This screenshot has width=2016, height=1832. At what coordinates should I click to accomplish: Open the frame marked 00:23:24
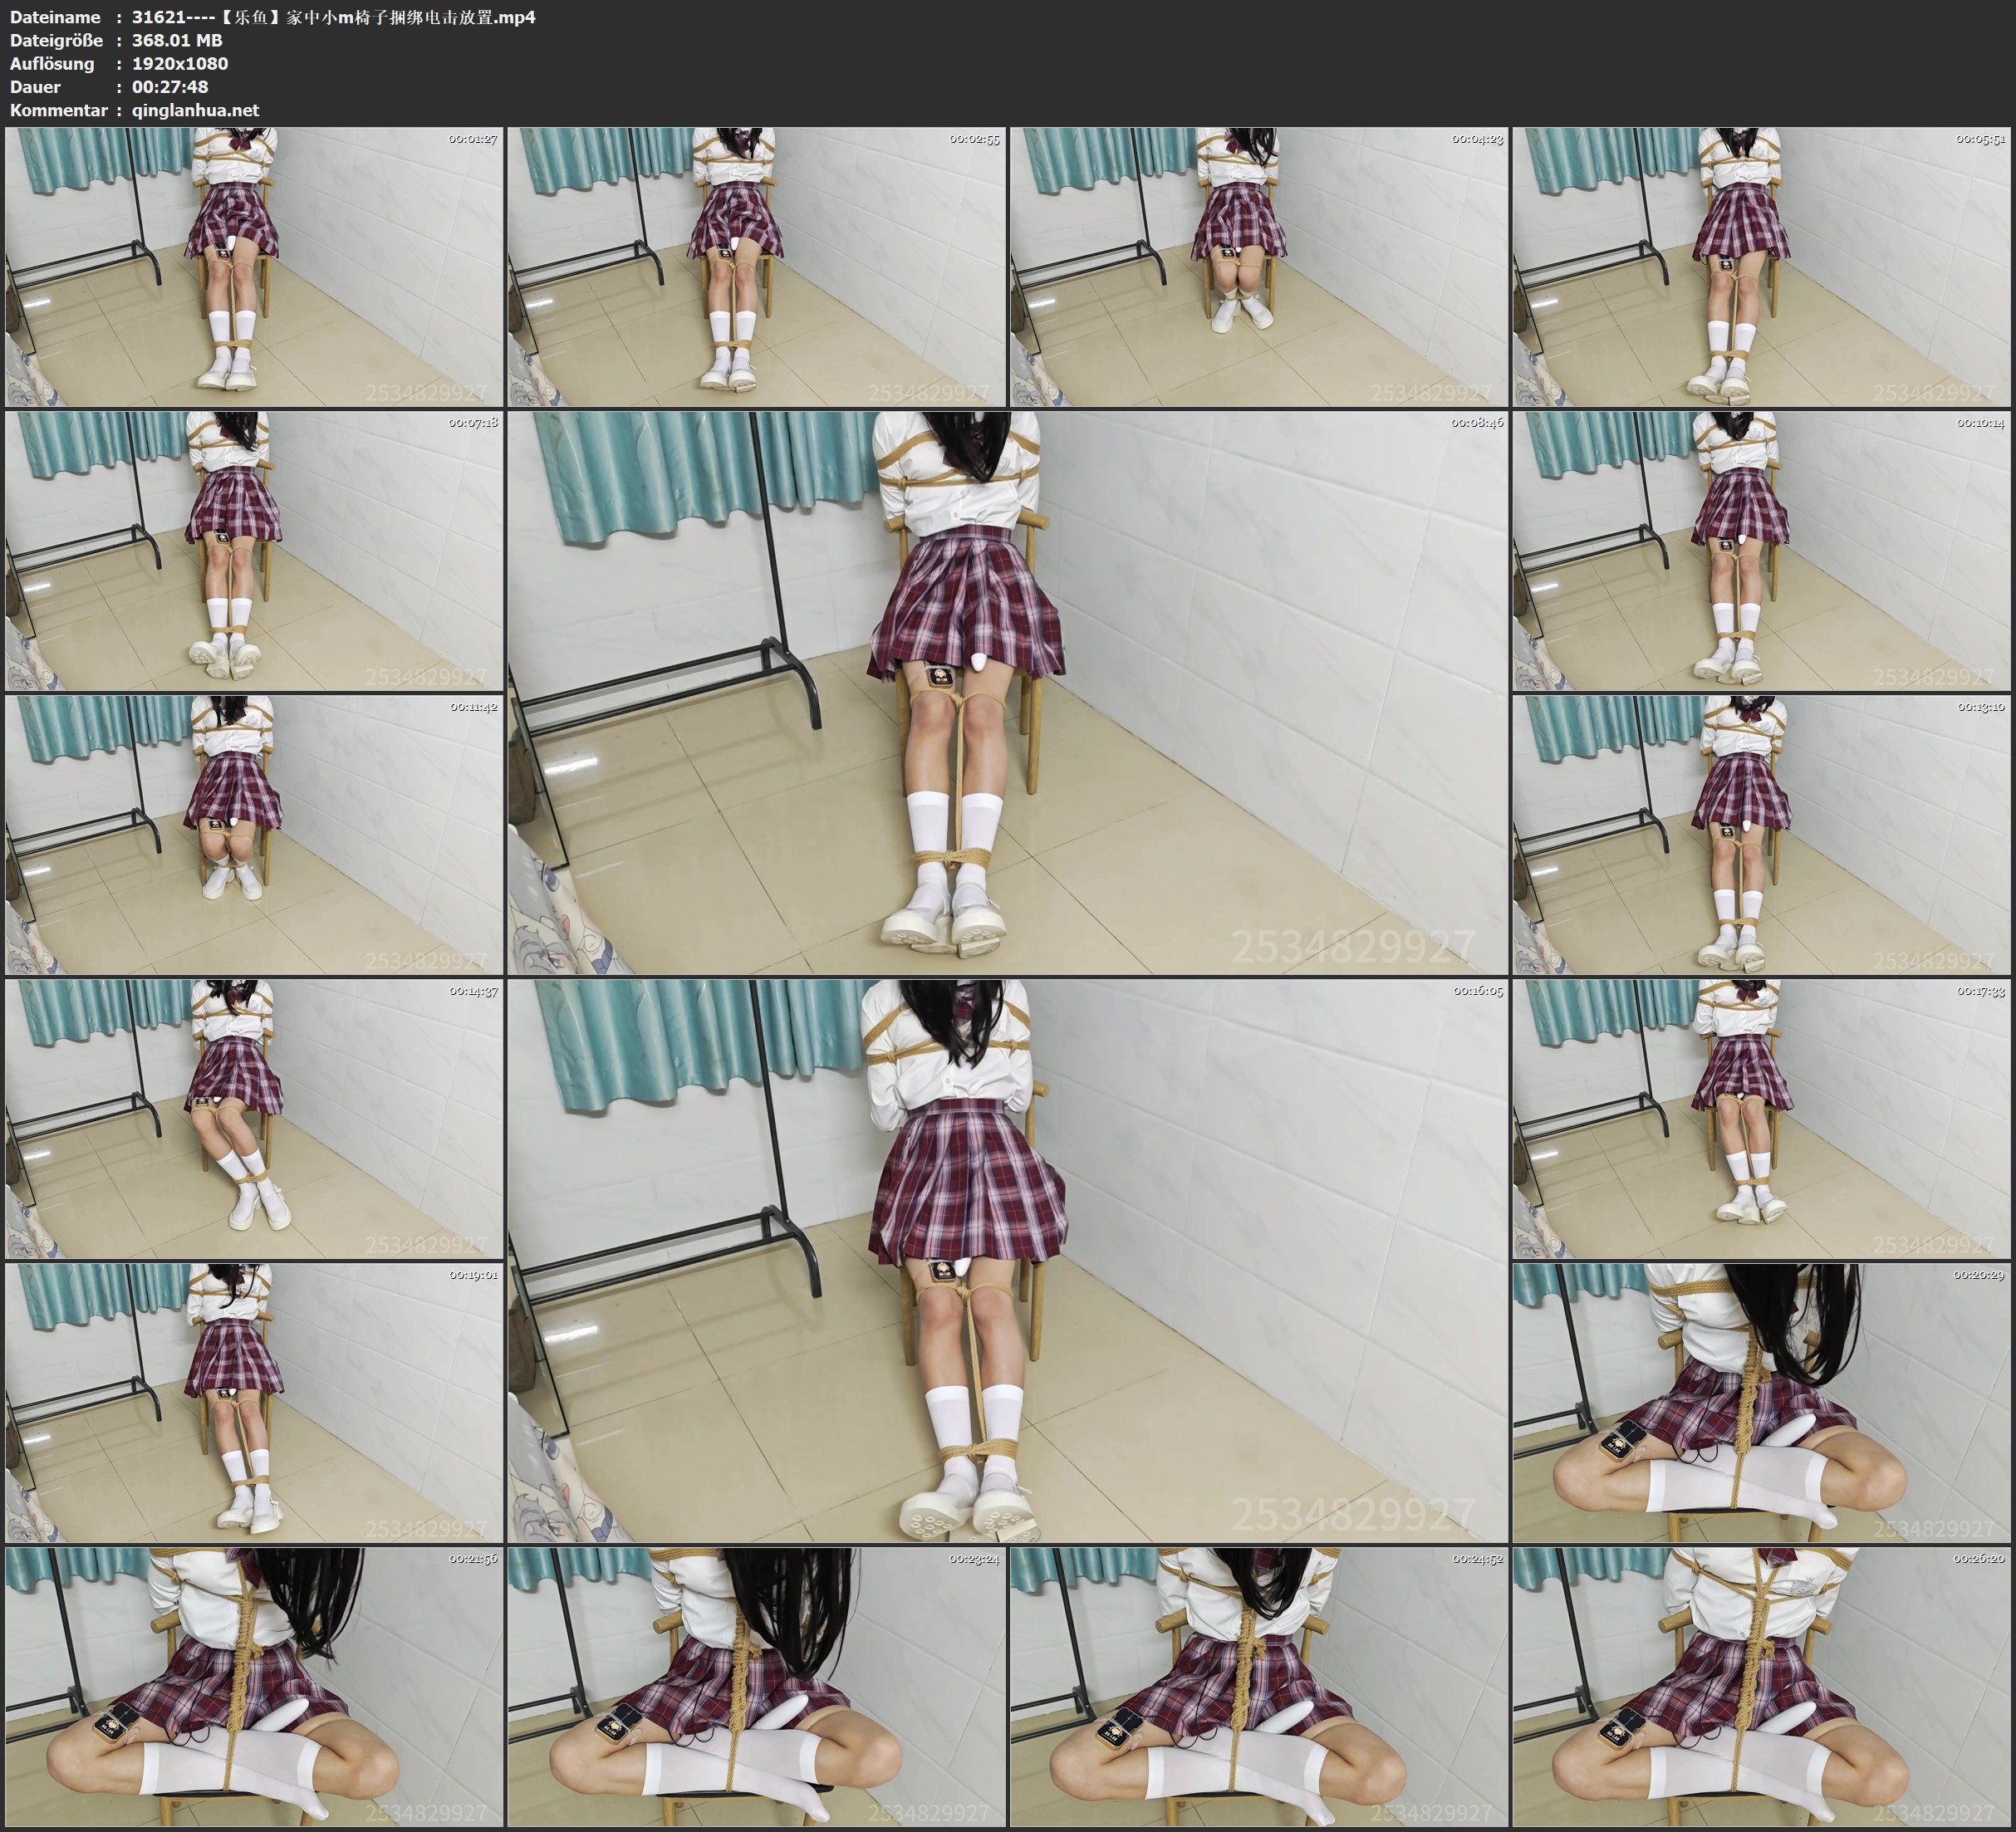pos(756,1686)
